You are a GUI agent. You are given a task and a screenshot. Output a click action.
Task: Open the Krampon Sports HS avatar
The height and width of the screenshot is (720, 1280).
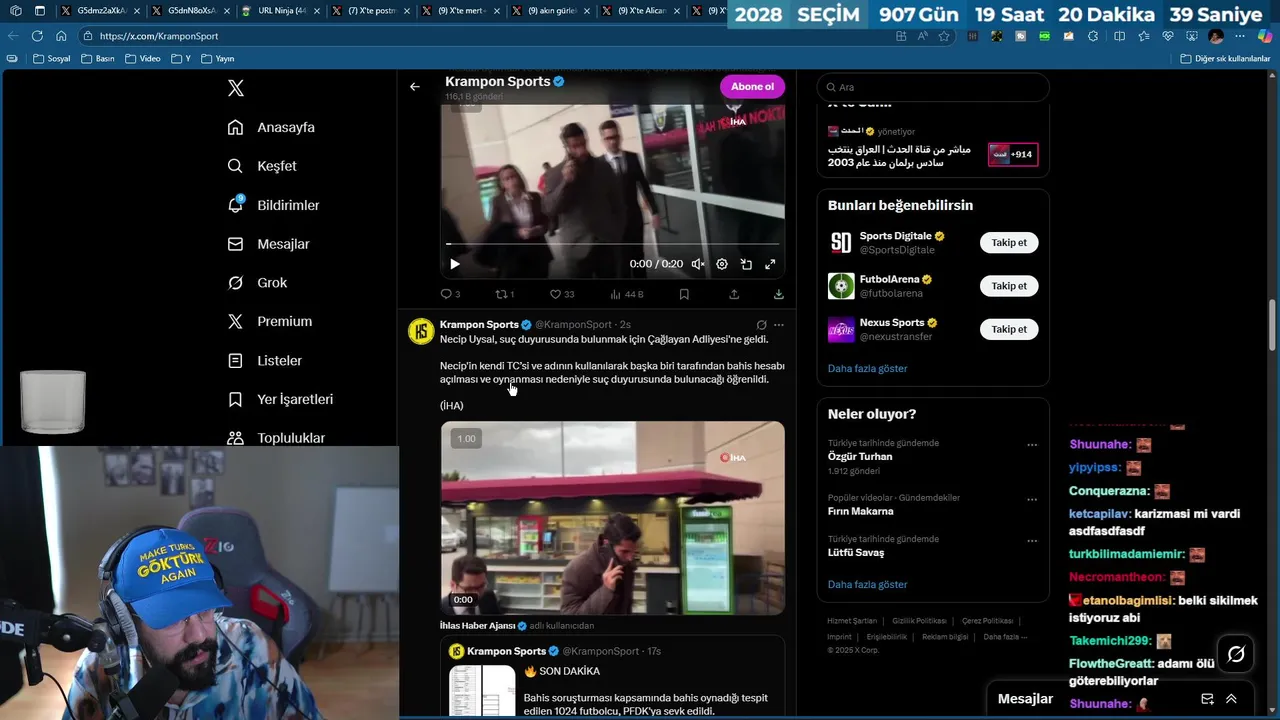(421, 331)
